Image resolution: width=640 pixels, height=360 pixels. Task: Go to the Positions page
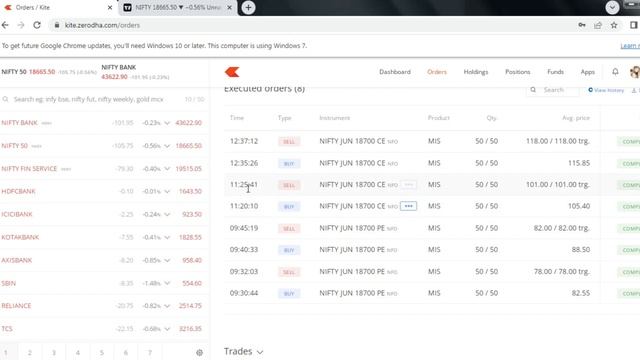(x=518, y=72)
